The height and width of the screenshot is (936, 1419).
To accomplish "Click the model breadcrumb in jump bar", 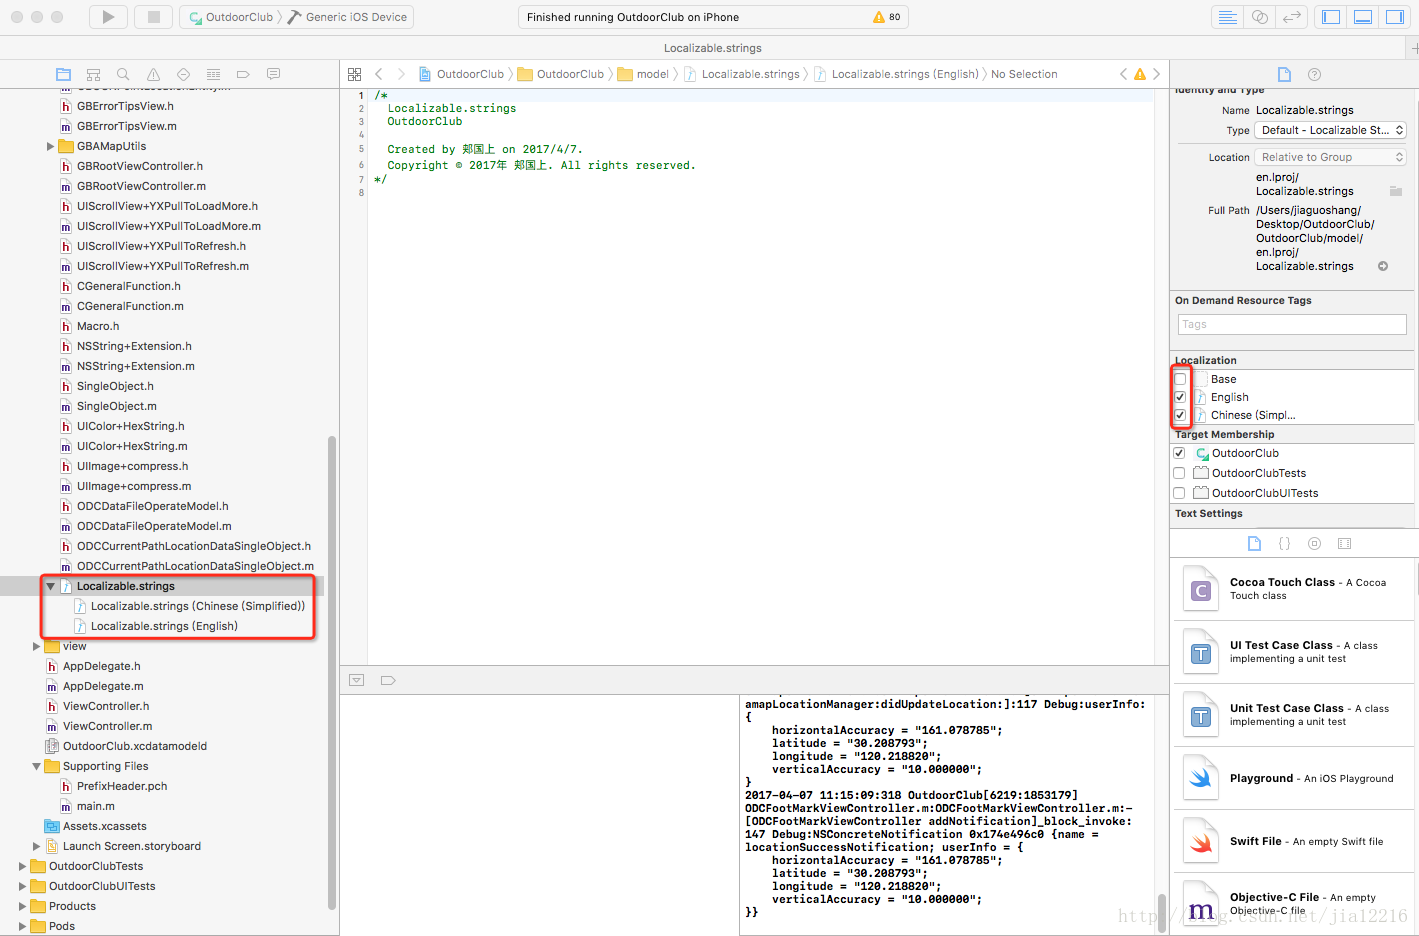I will (x=643, y=74).
